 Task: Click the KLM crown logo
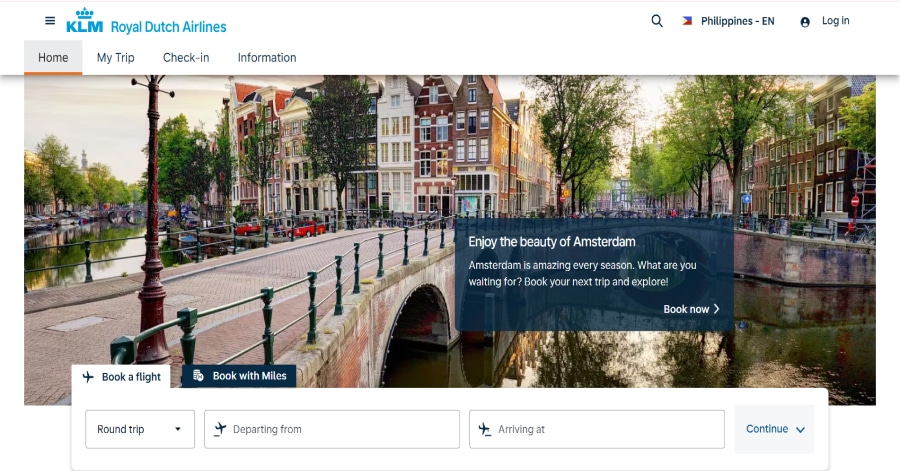[x=84, y=21]
